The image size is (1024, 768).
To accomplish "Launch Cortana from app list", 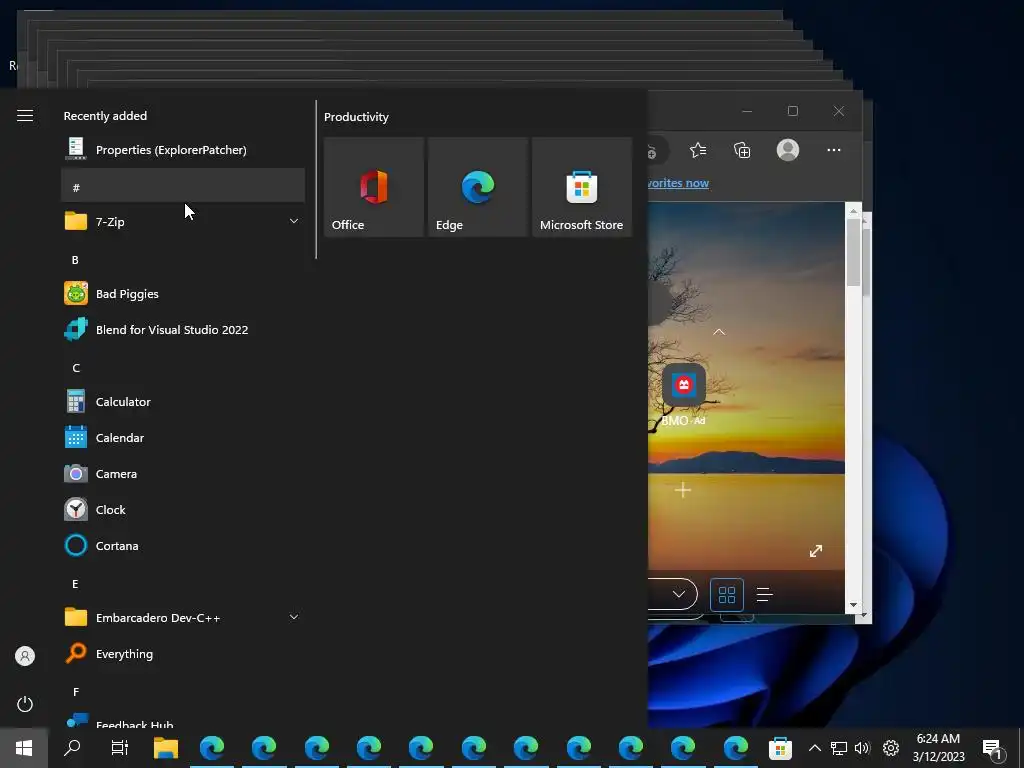I will click(183, 545).
